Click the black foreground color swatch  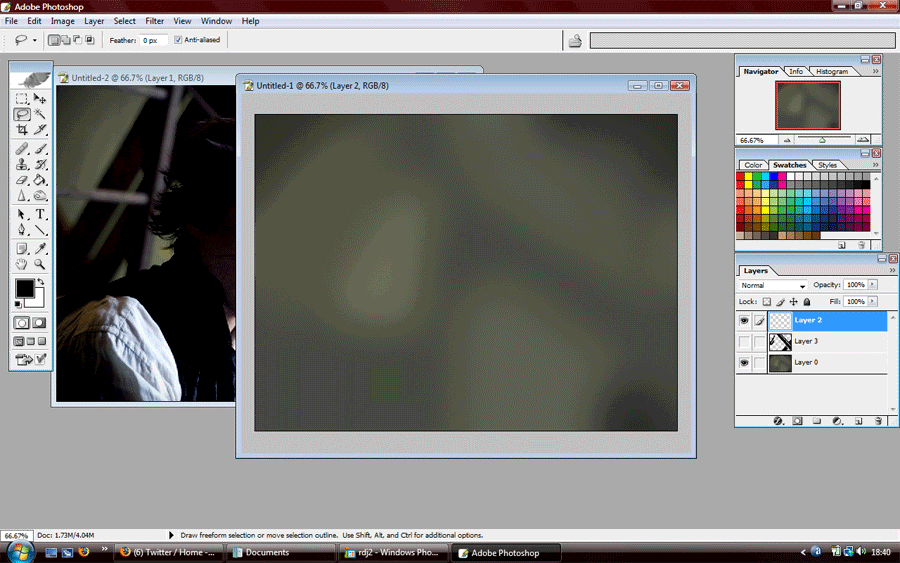24,289
